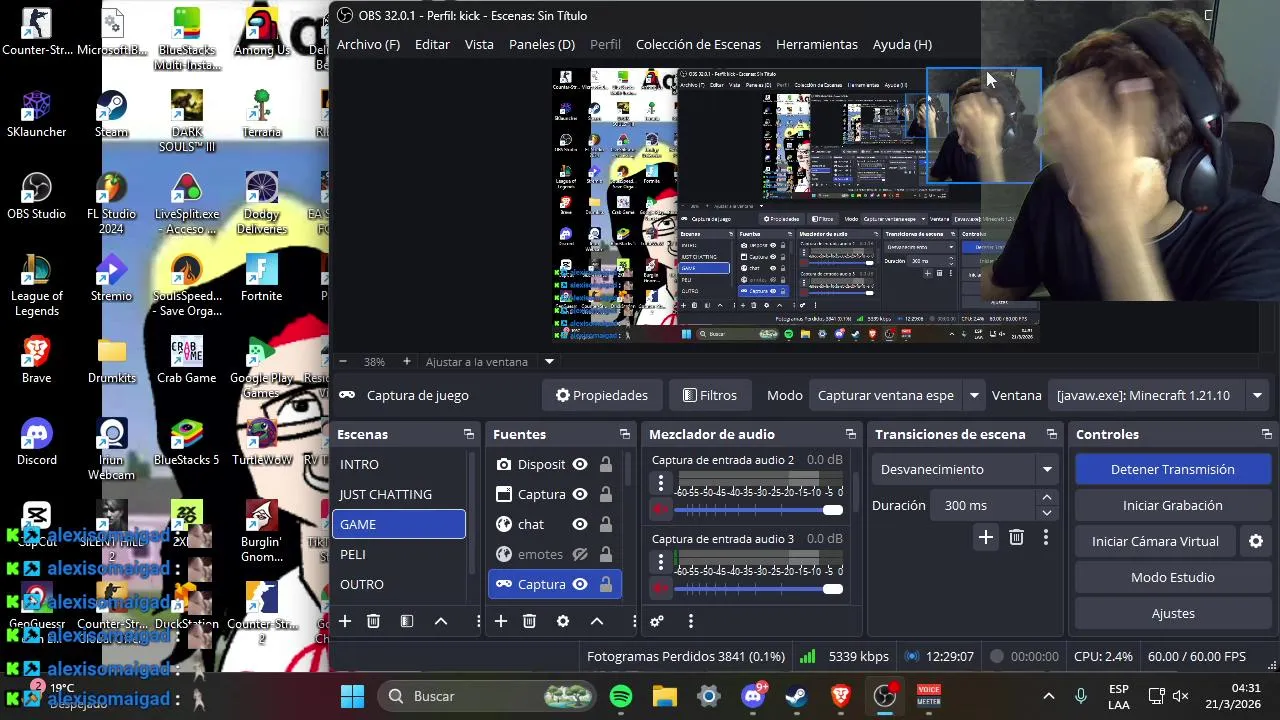Open the Paneles (D) menu
The width and height of the screenshot is (1280, 720).
click(x=542, y=44)
